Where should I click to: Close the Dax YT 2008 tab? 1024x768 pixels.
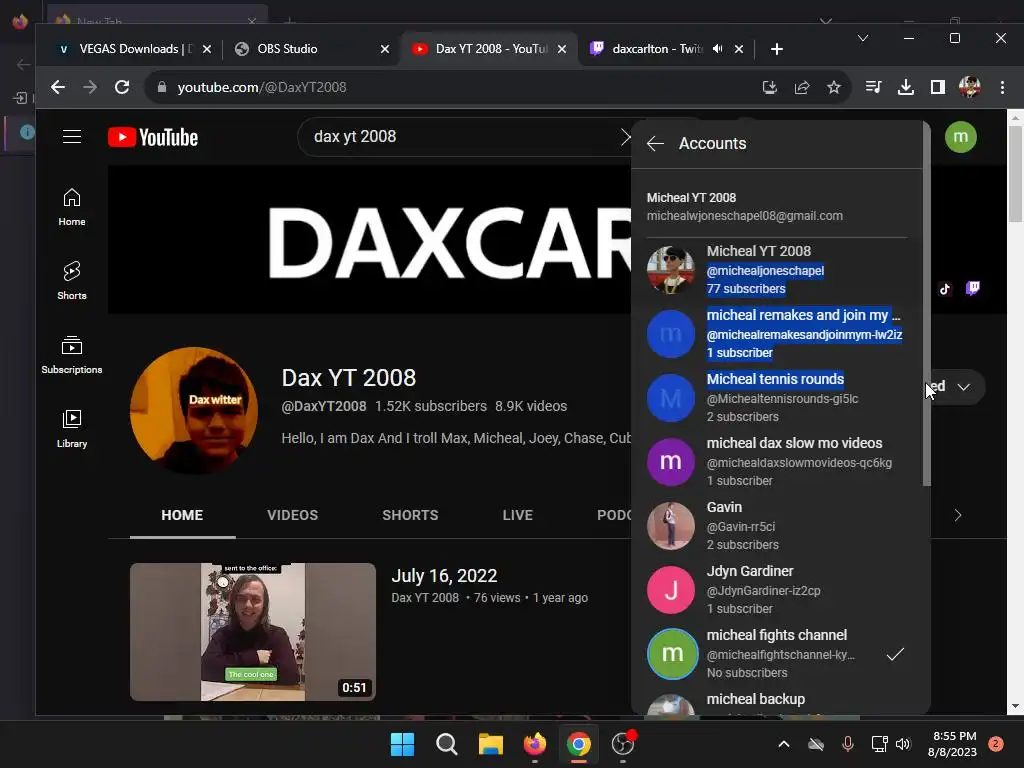point(562,49)
